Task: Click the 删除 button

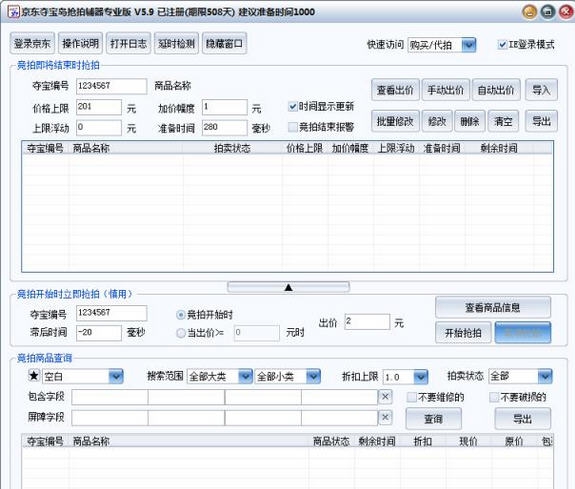Action: [x=470, y=121]
